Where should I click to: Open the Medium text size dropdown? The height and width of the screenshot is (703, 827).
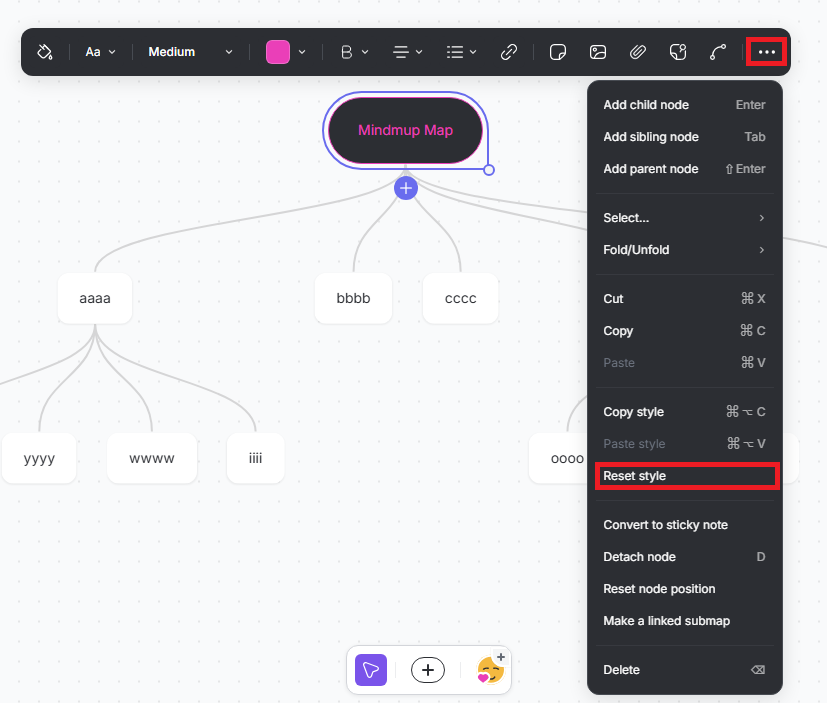[x=190, y=52]
